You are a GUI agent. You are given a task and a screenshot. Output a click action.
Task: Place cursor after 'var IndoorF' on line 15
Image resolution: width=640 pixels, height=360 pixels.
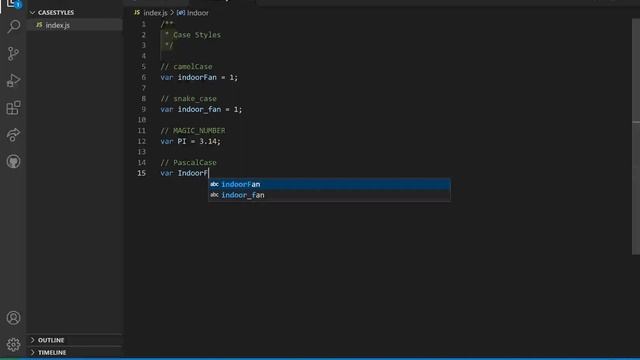point(209,173)
